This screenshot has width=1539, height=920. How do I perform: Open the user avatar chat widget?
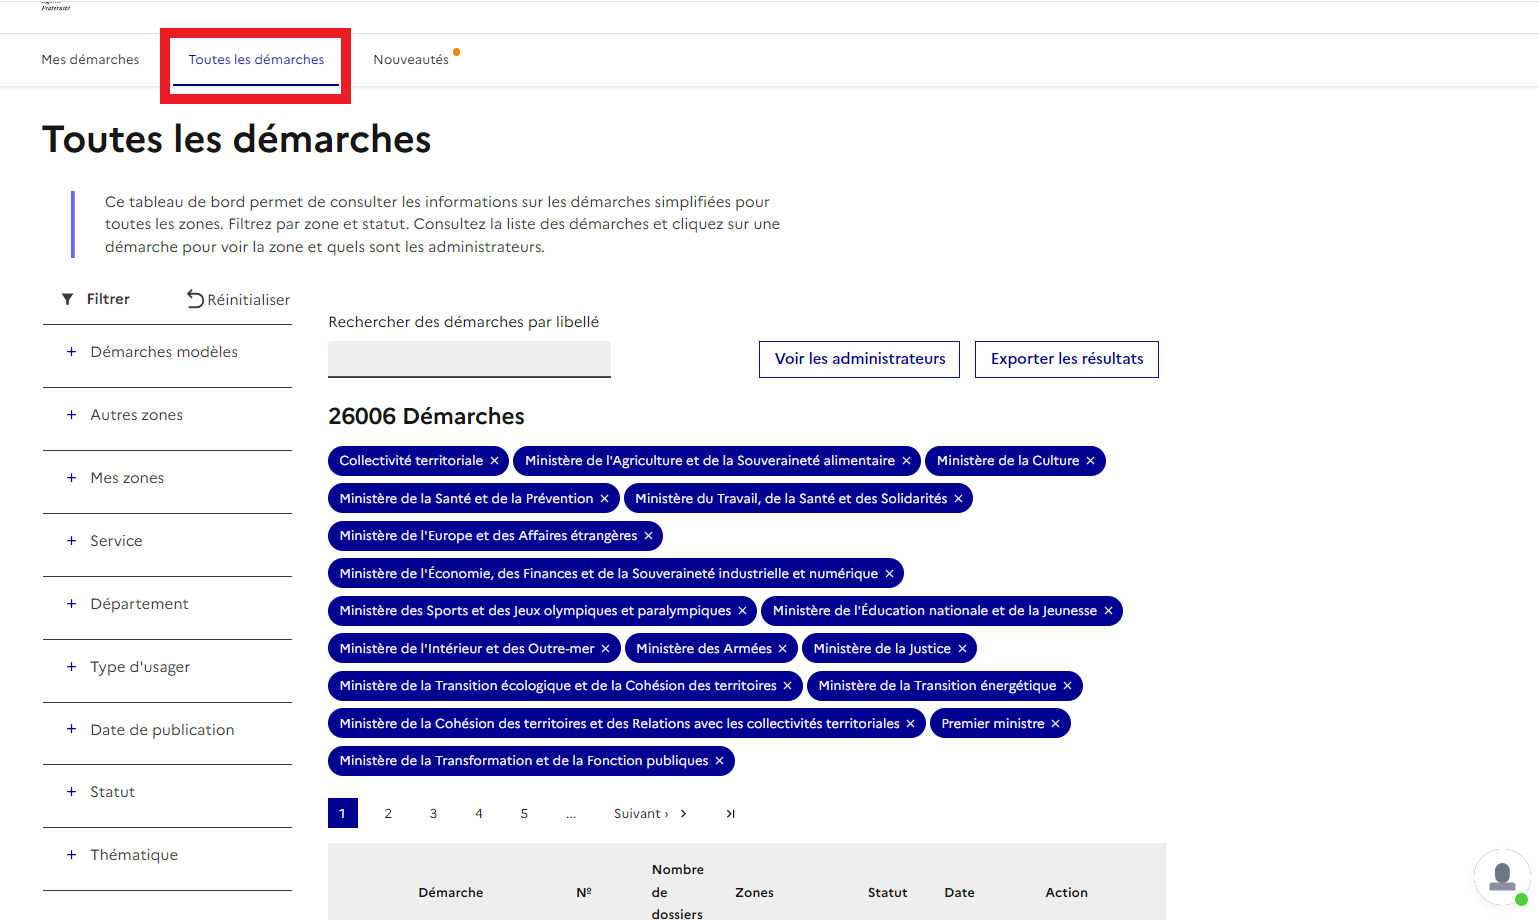(x=1501, y=877)
